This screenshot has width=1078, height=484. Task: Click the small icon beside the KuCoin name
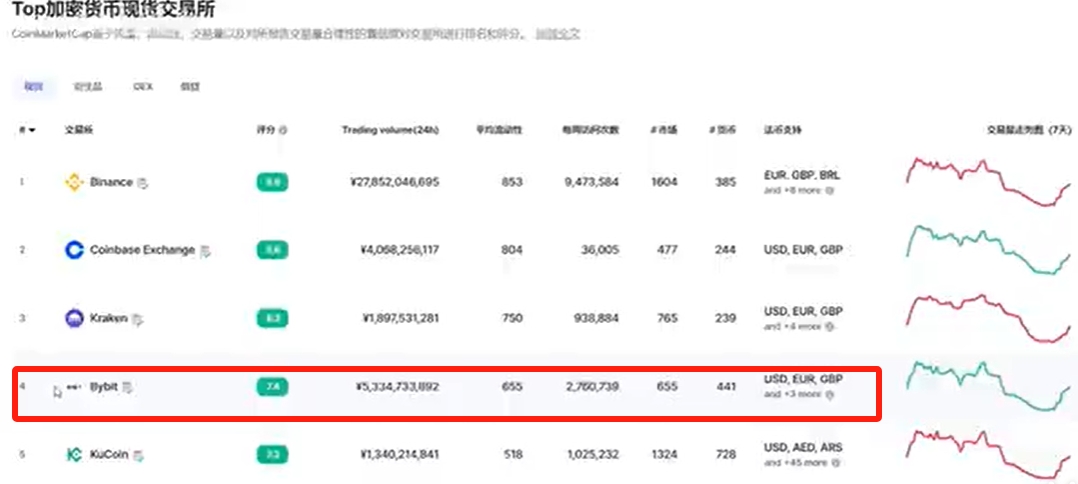click(139, 455)
